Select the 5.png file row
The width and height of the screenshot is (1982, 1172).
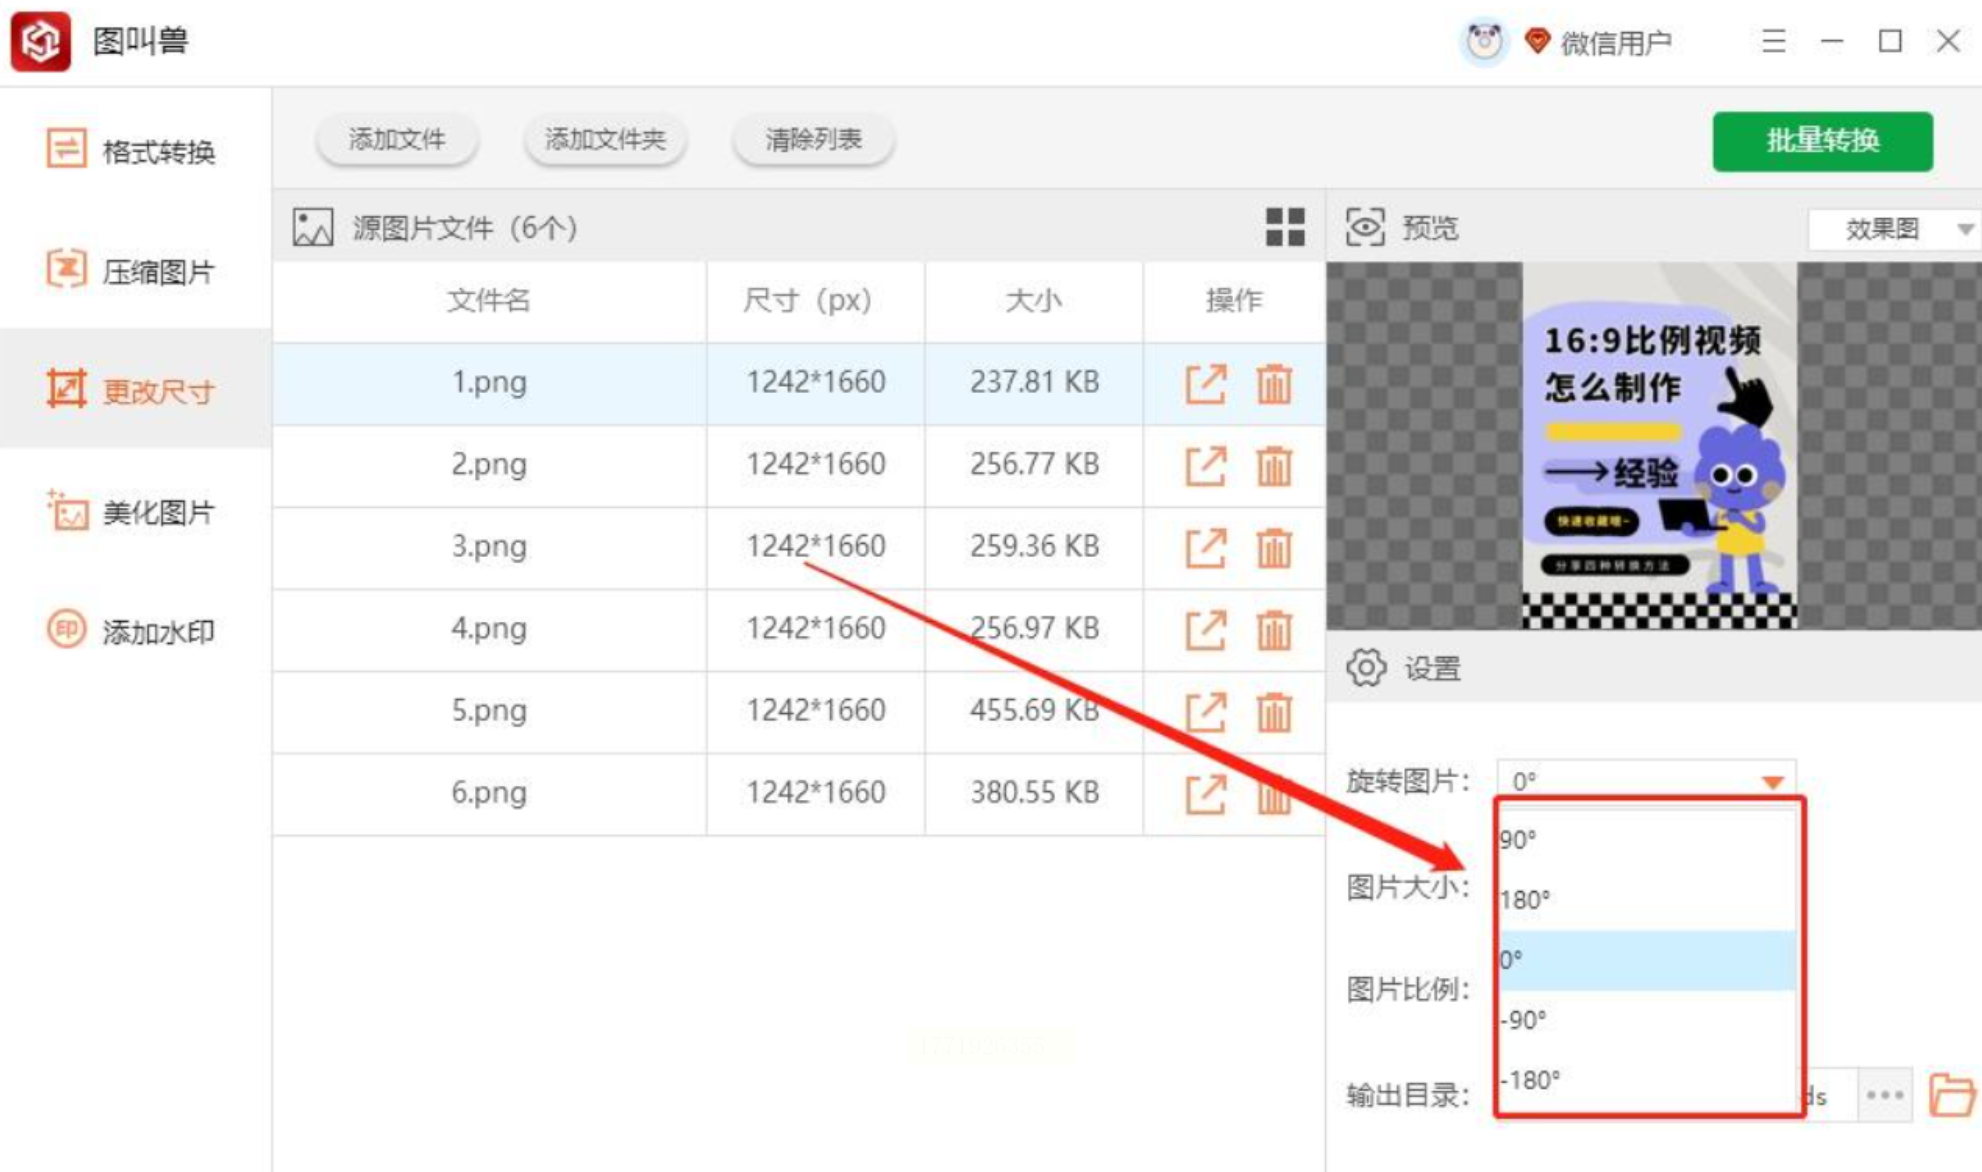488,711
